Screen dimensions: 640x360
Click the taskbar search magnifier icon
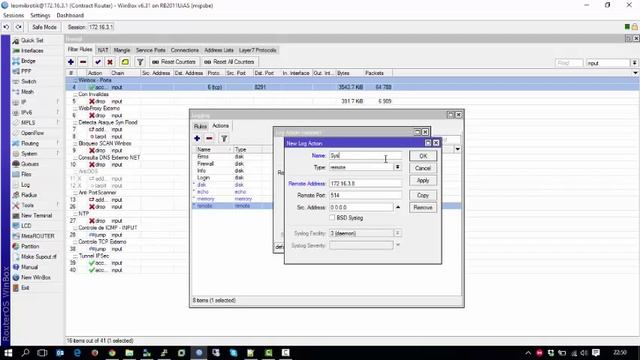pyautogui.click(x=25, y=353)
